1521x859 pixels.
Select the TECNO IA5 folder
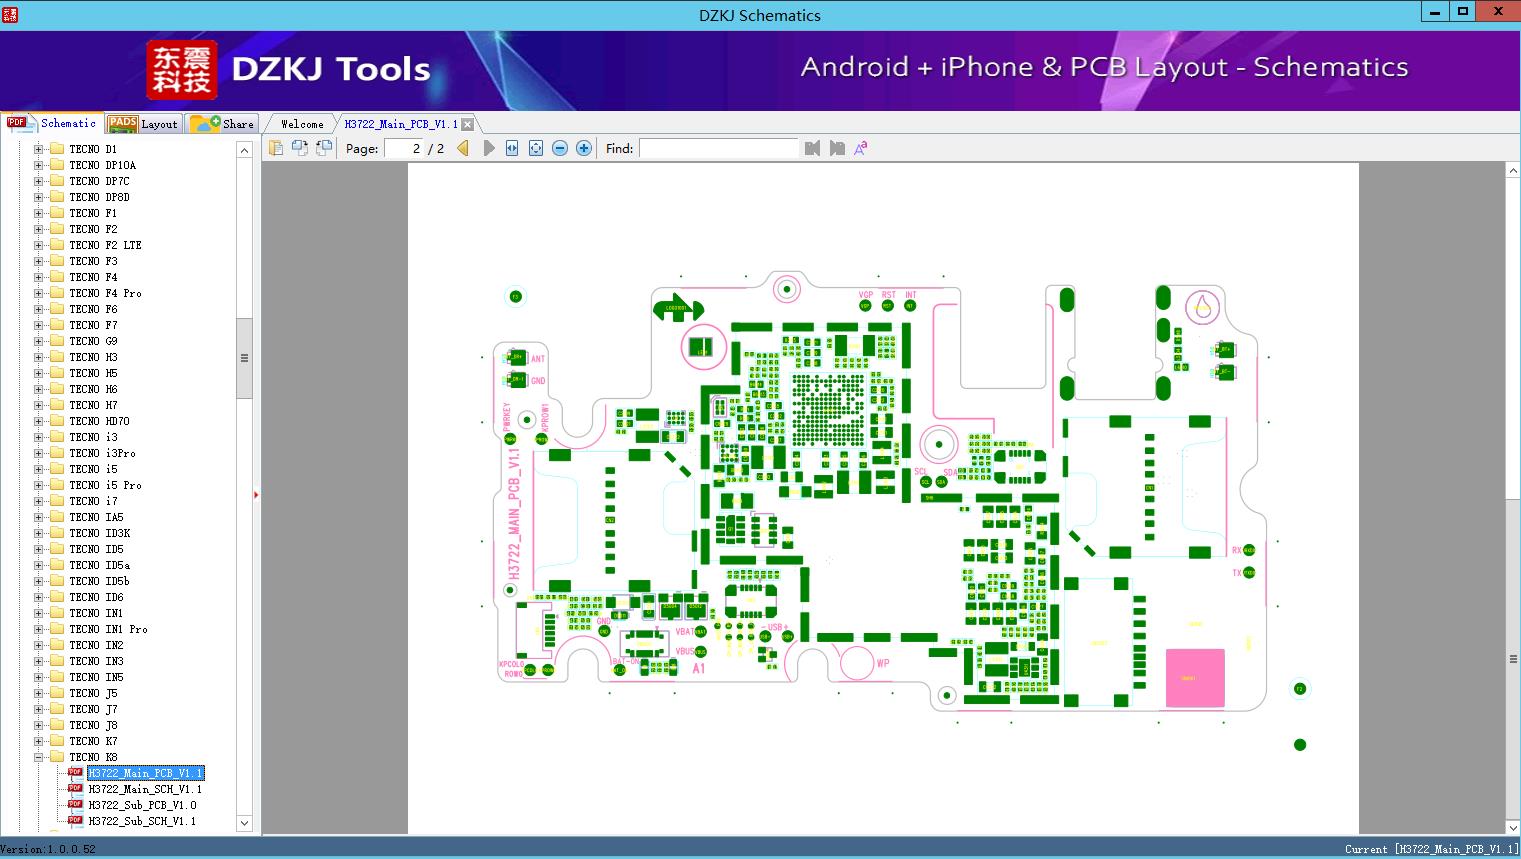coord(96,517)
